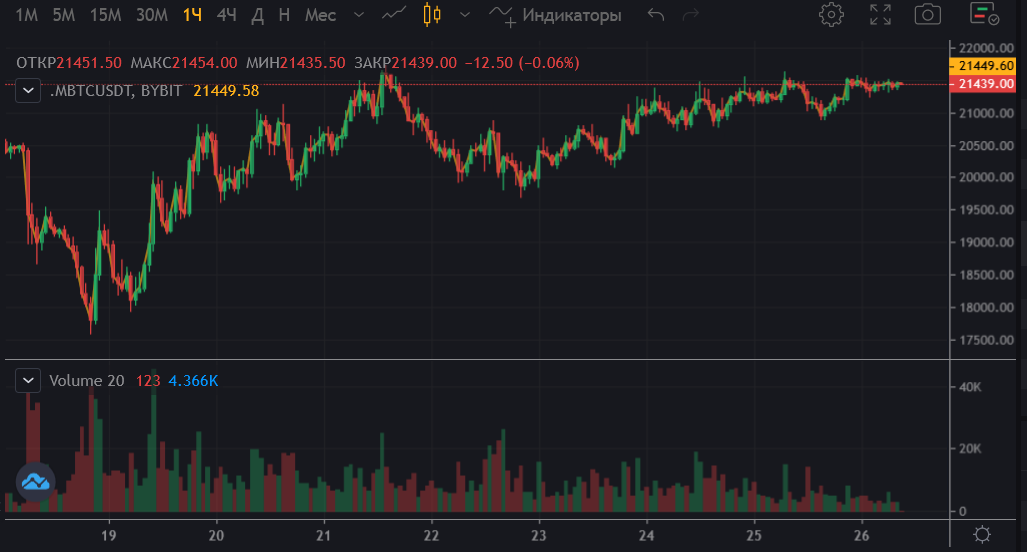Select the candlestick chart type icon
This screenshot has height=552, width=1027.
coord(431,15)
